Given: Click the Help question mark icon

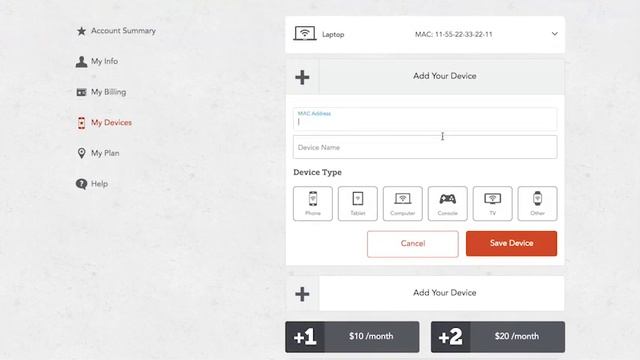Looking at the screenshot, I should (x=81, y=184).
